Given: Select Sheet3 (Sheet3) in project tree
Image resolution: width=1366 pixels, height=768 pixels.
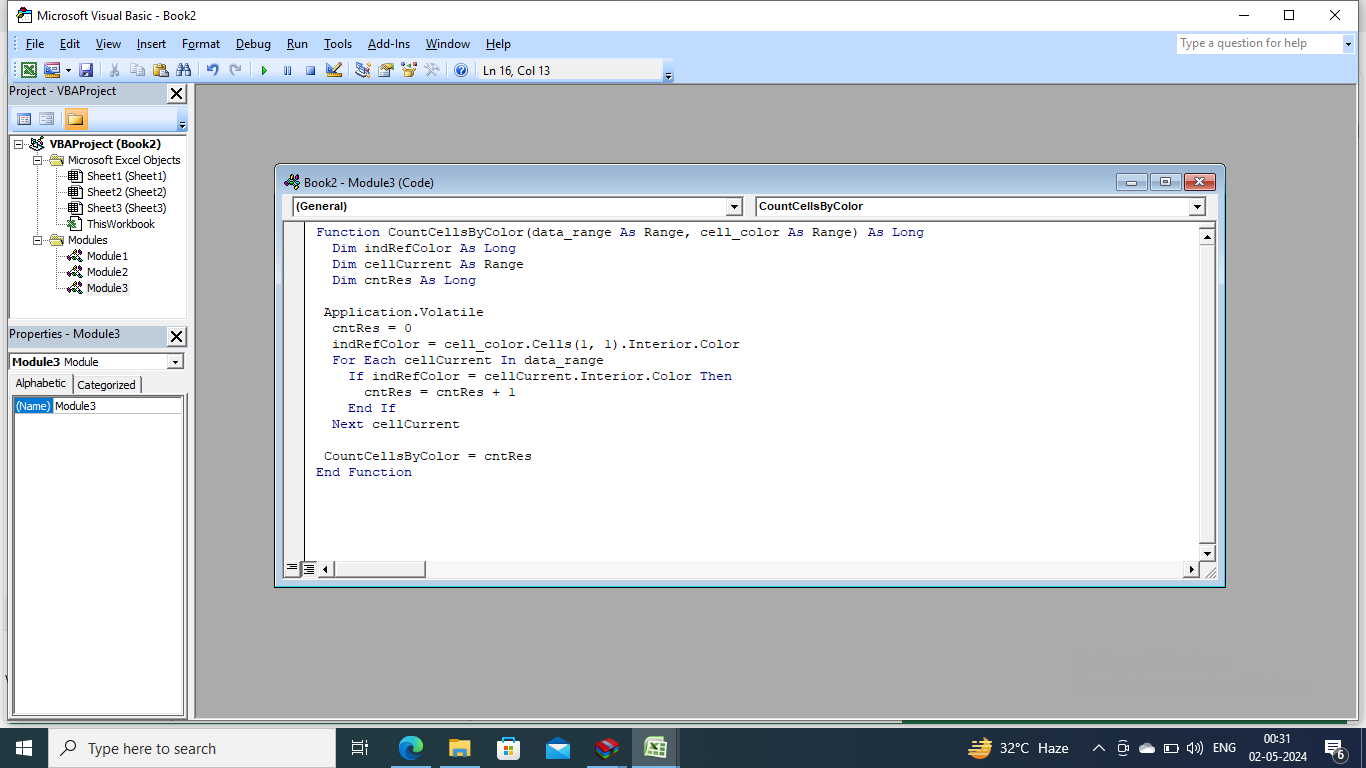Looking at the screenshot, I should click(126, 208).
